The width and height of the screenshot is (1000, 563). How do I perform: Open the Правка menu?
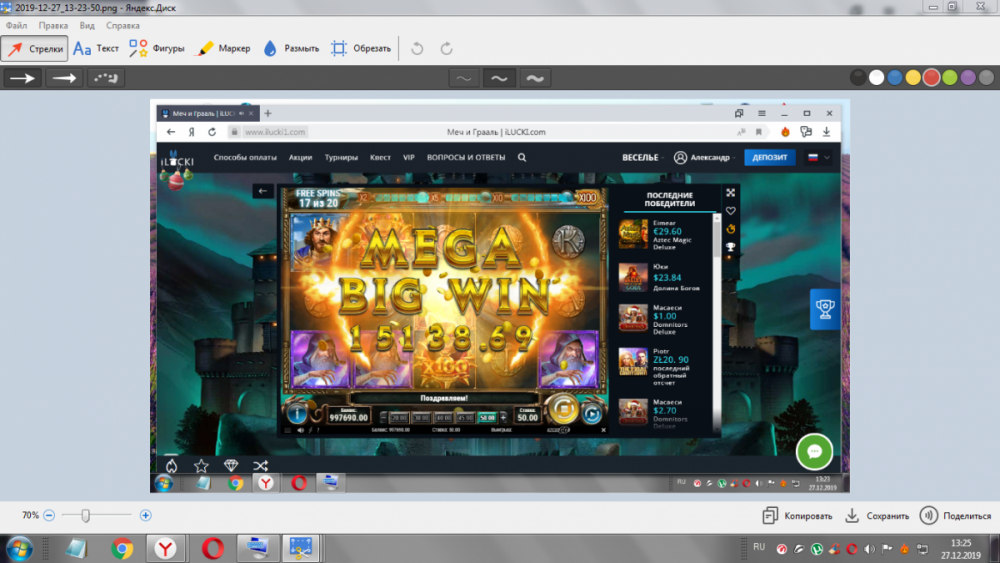pos(53,24)
